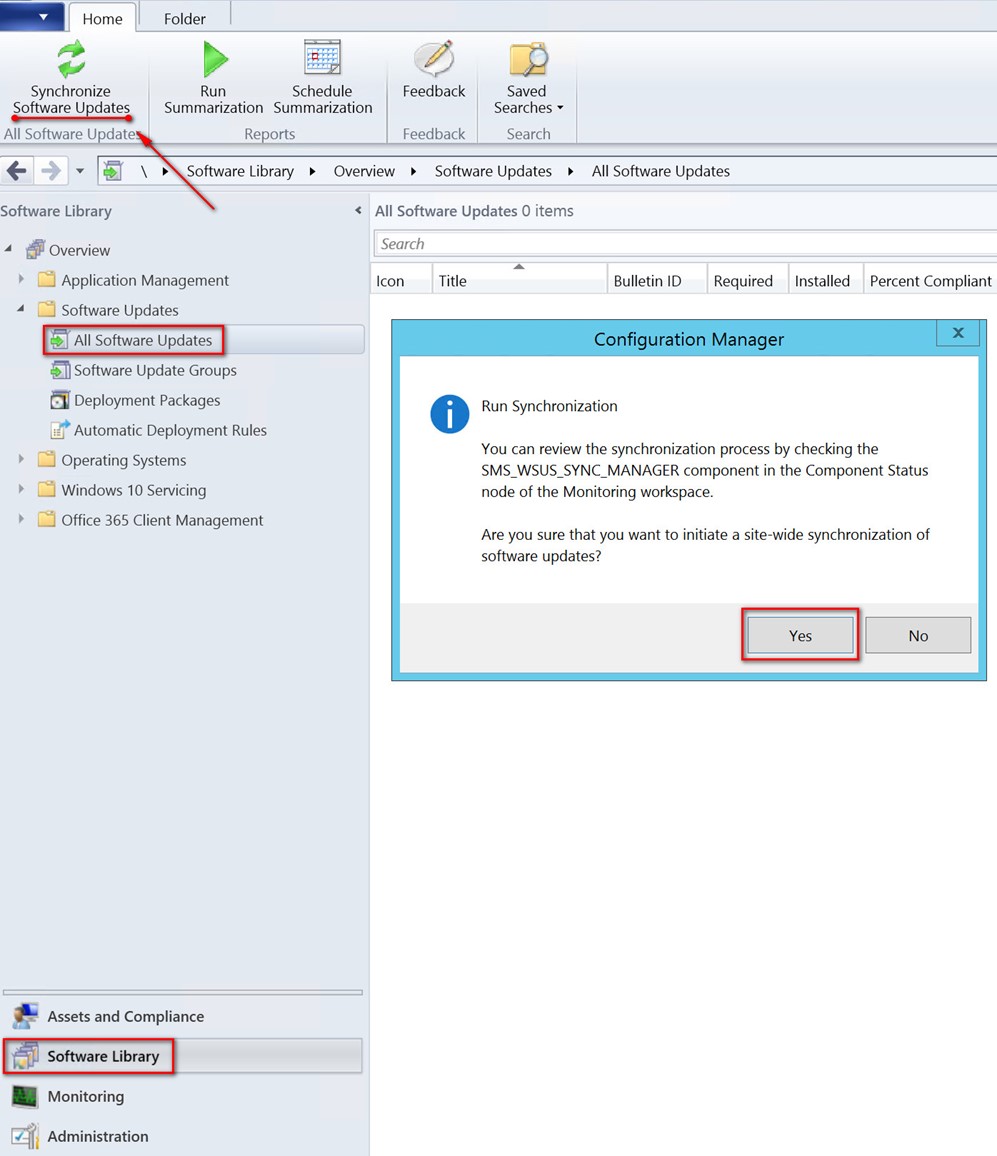Click the Windows 10 Servicing folder icon

pyautogui.click(x=46, y=490)
